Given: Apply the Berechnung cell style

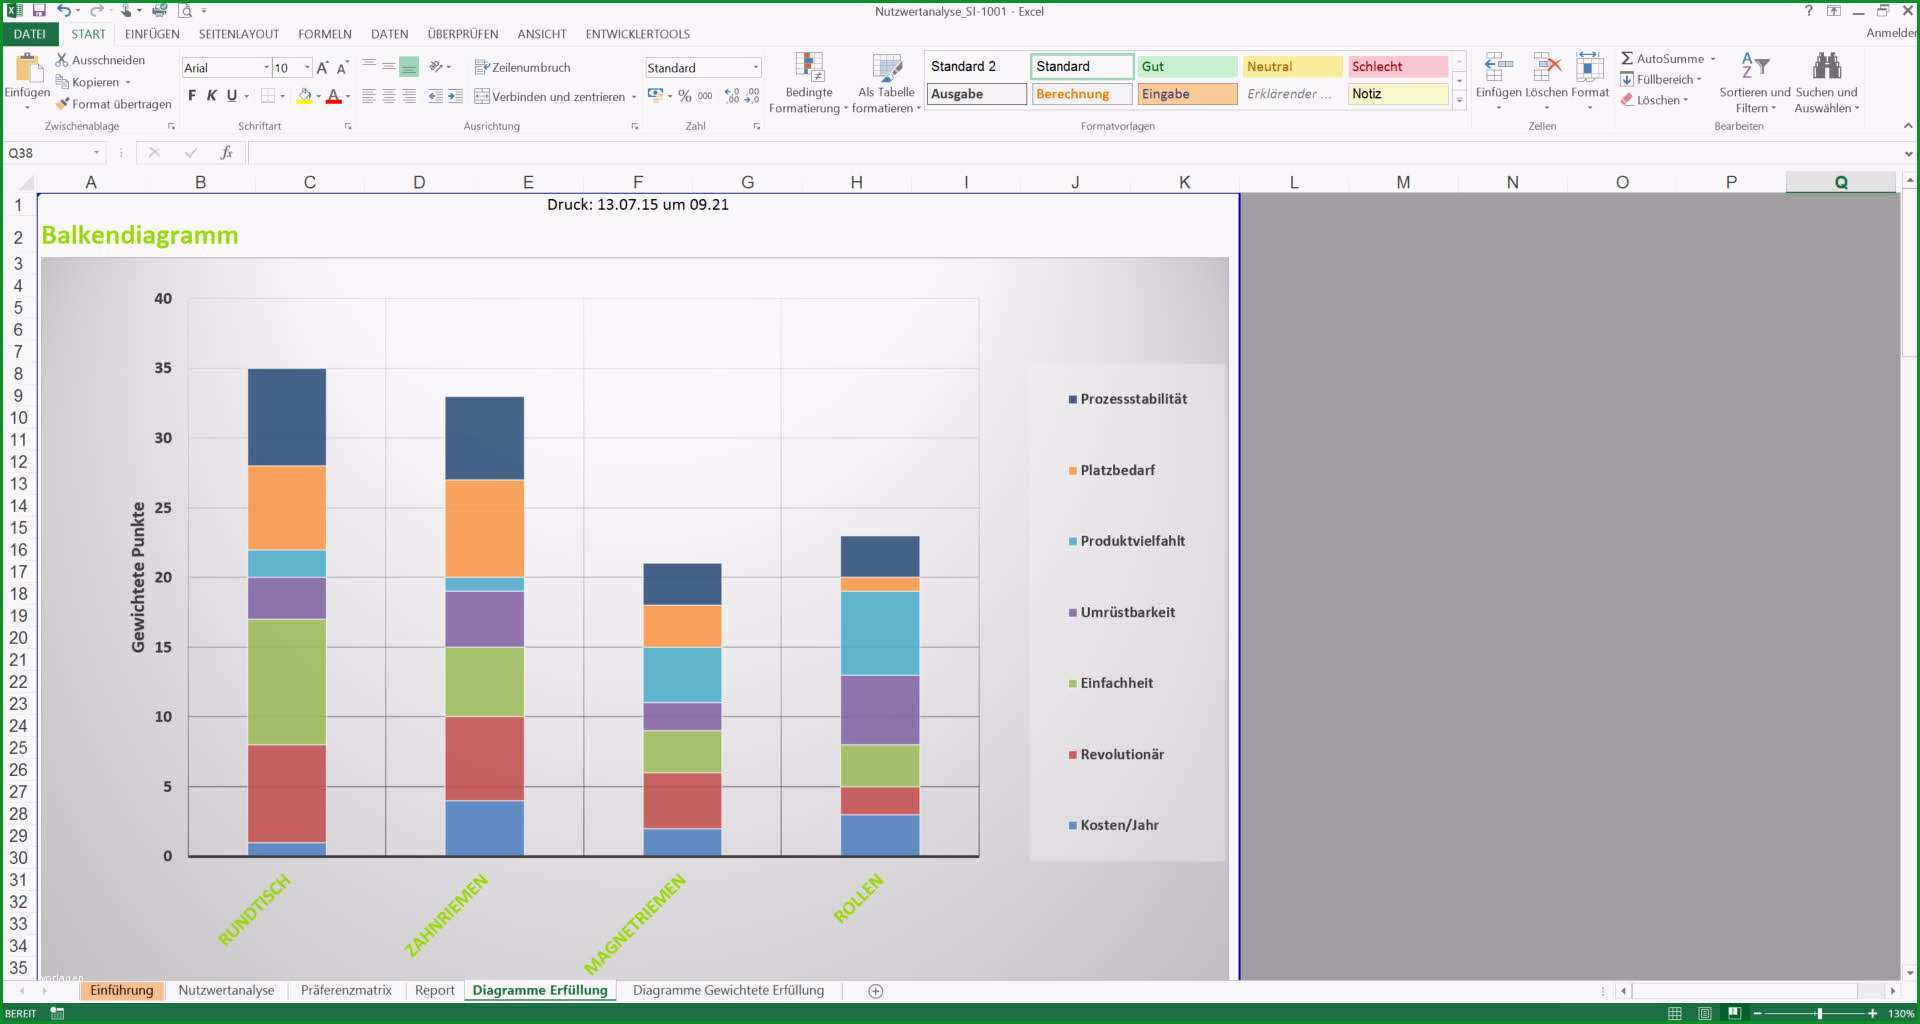Looking at the screenshot, I should point(1082,94).
